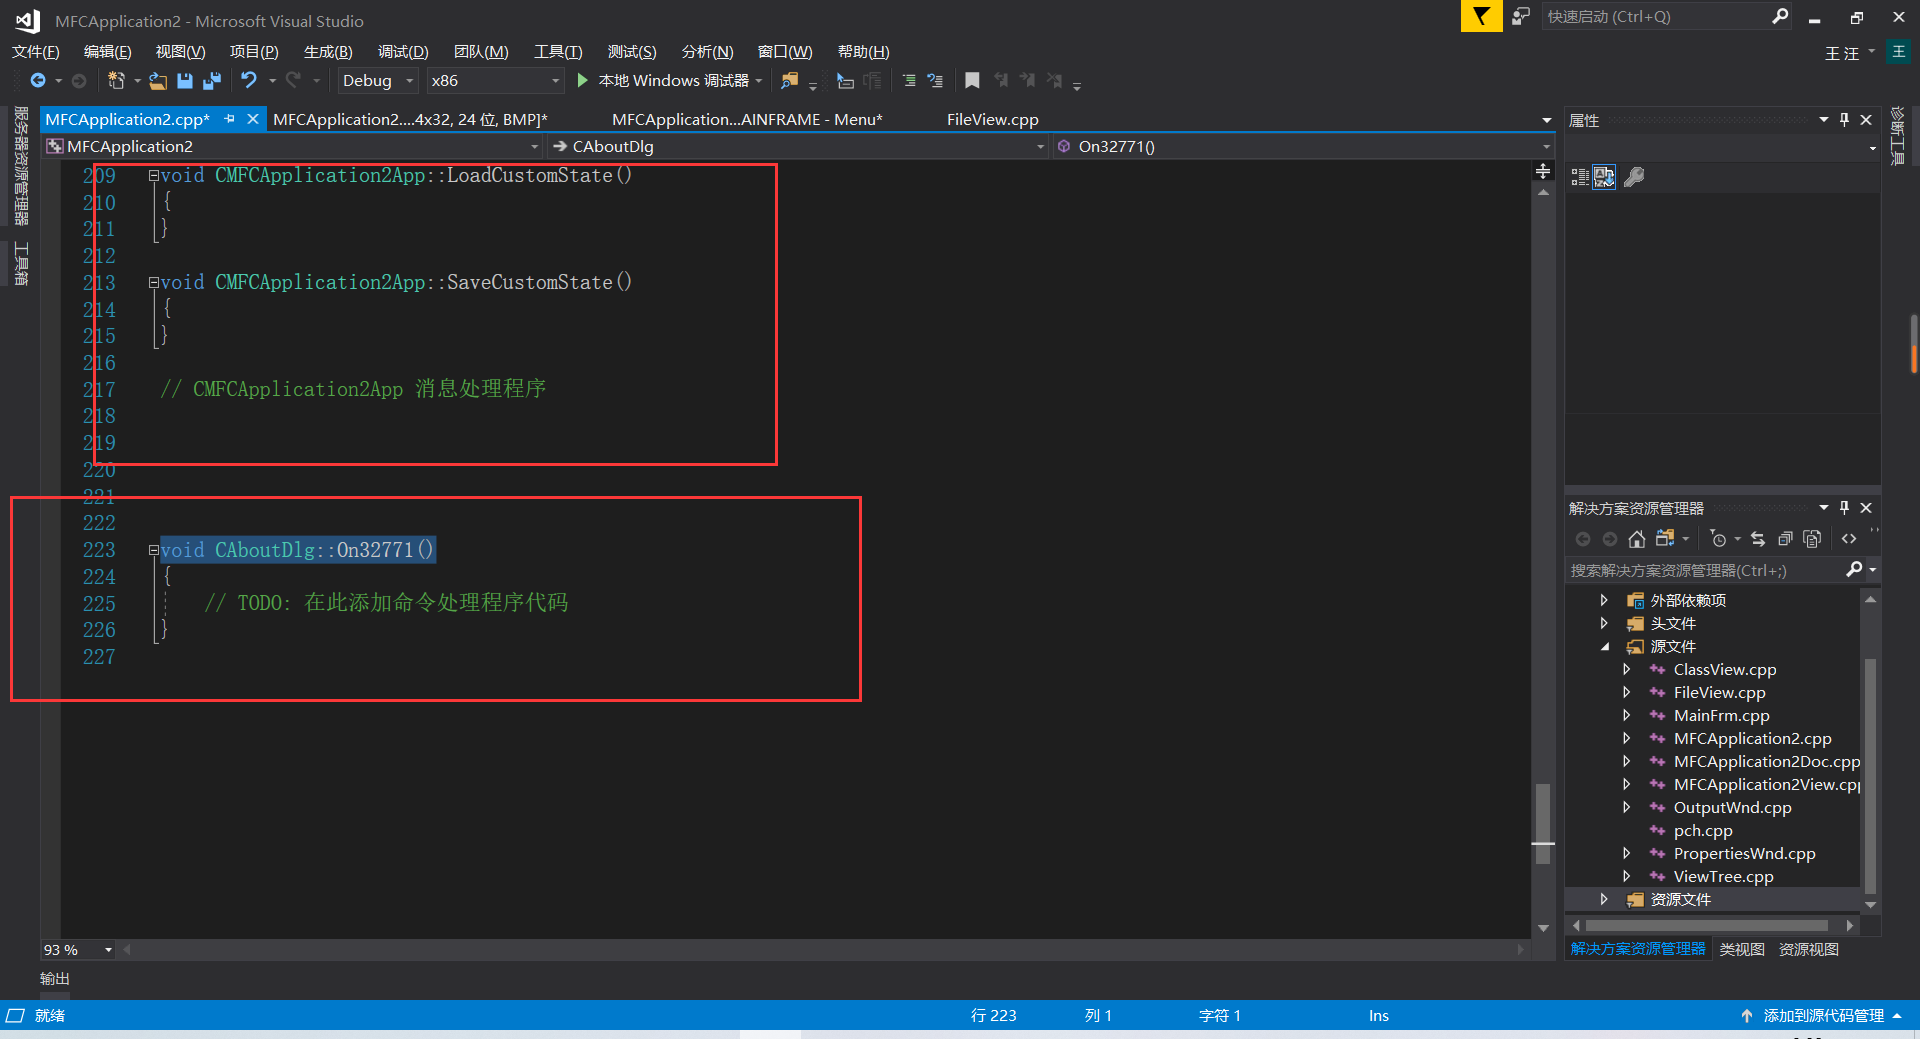Click Sync with Active Document icon

(1758, 539)
